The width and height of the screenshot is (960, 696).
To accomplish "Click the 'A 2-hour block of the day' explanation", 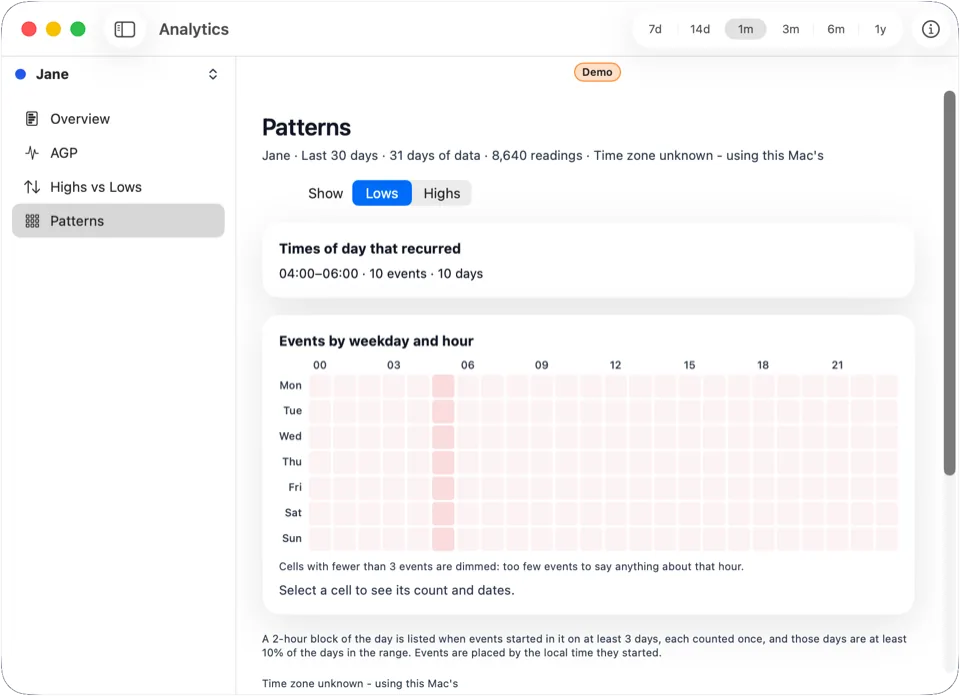I will coord(584,646).
